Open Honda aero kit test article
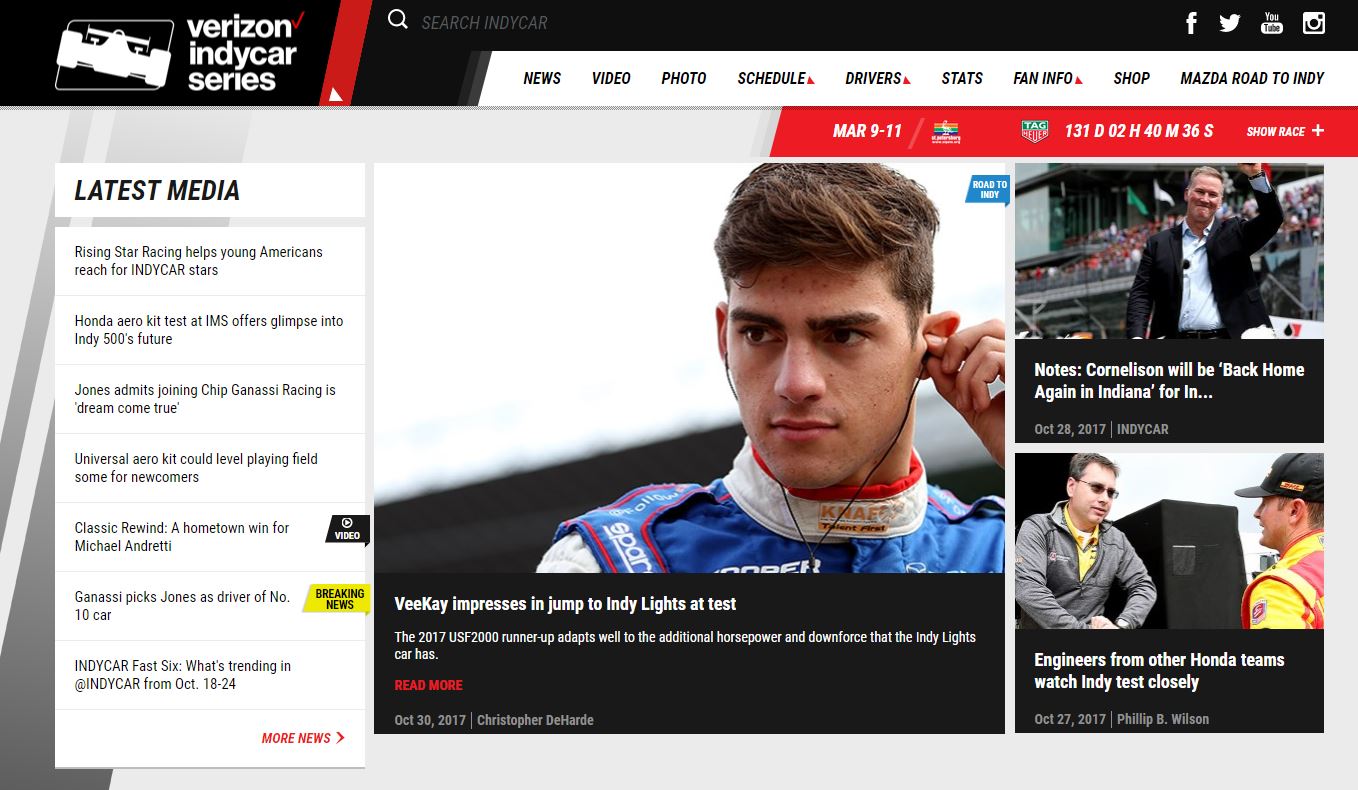 click(210, 330)
